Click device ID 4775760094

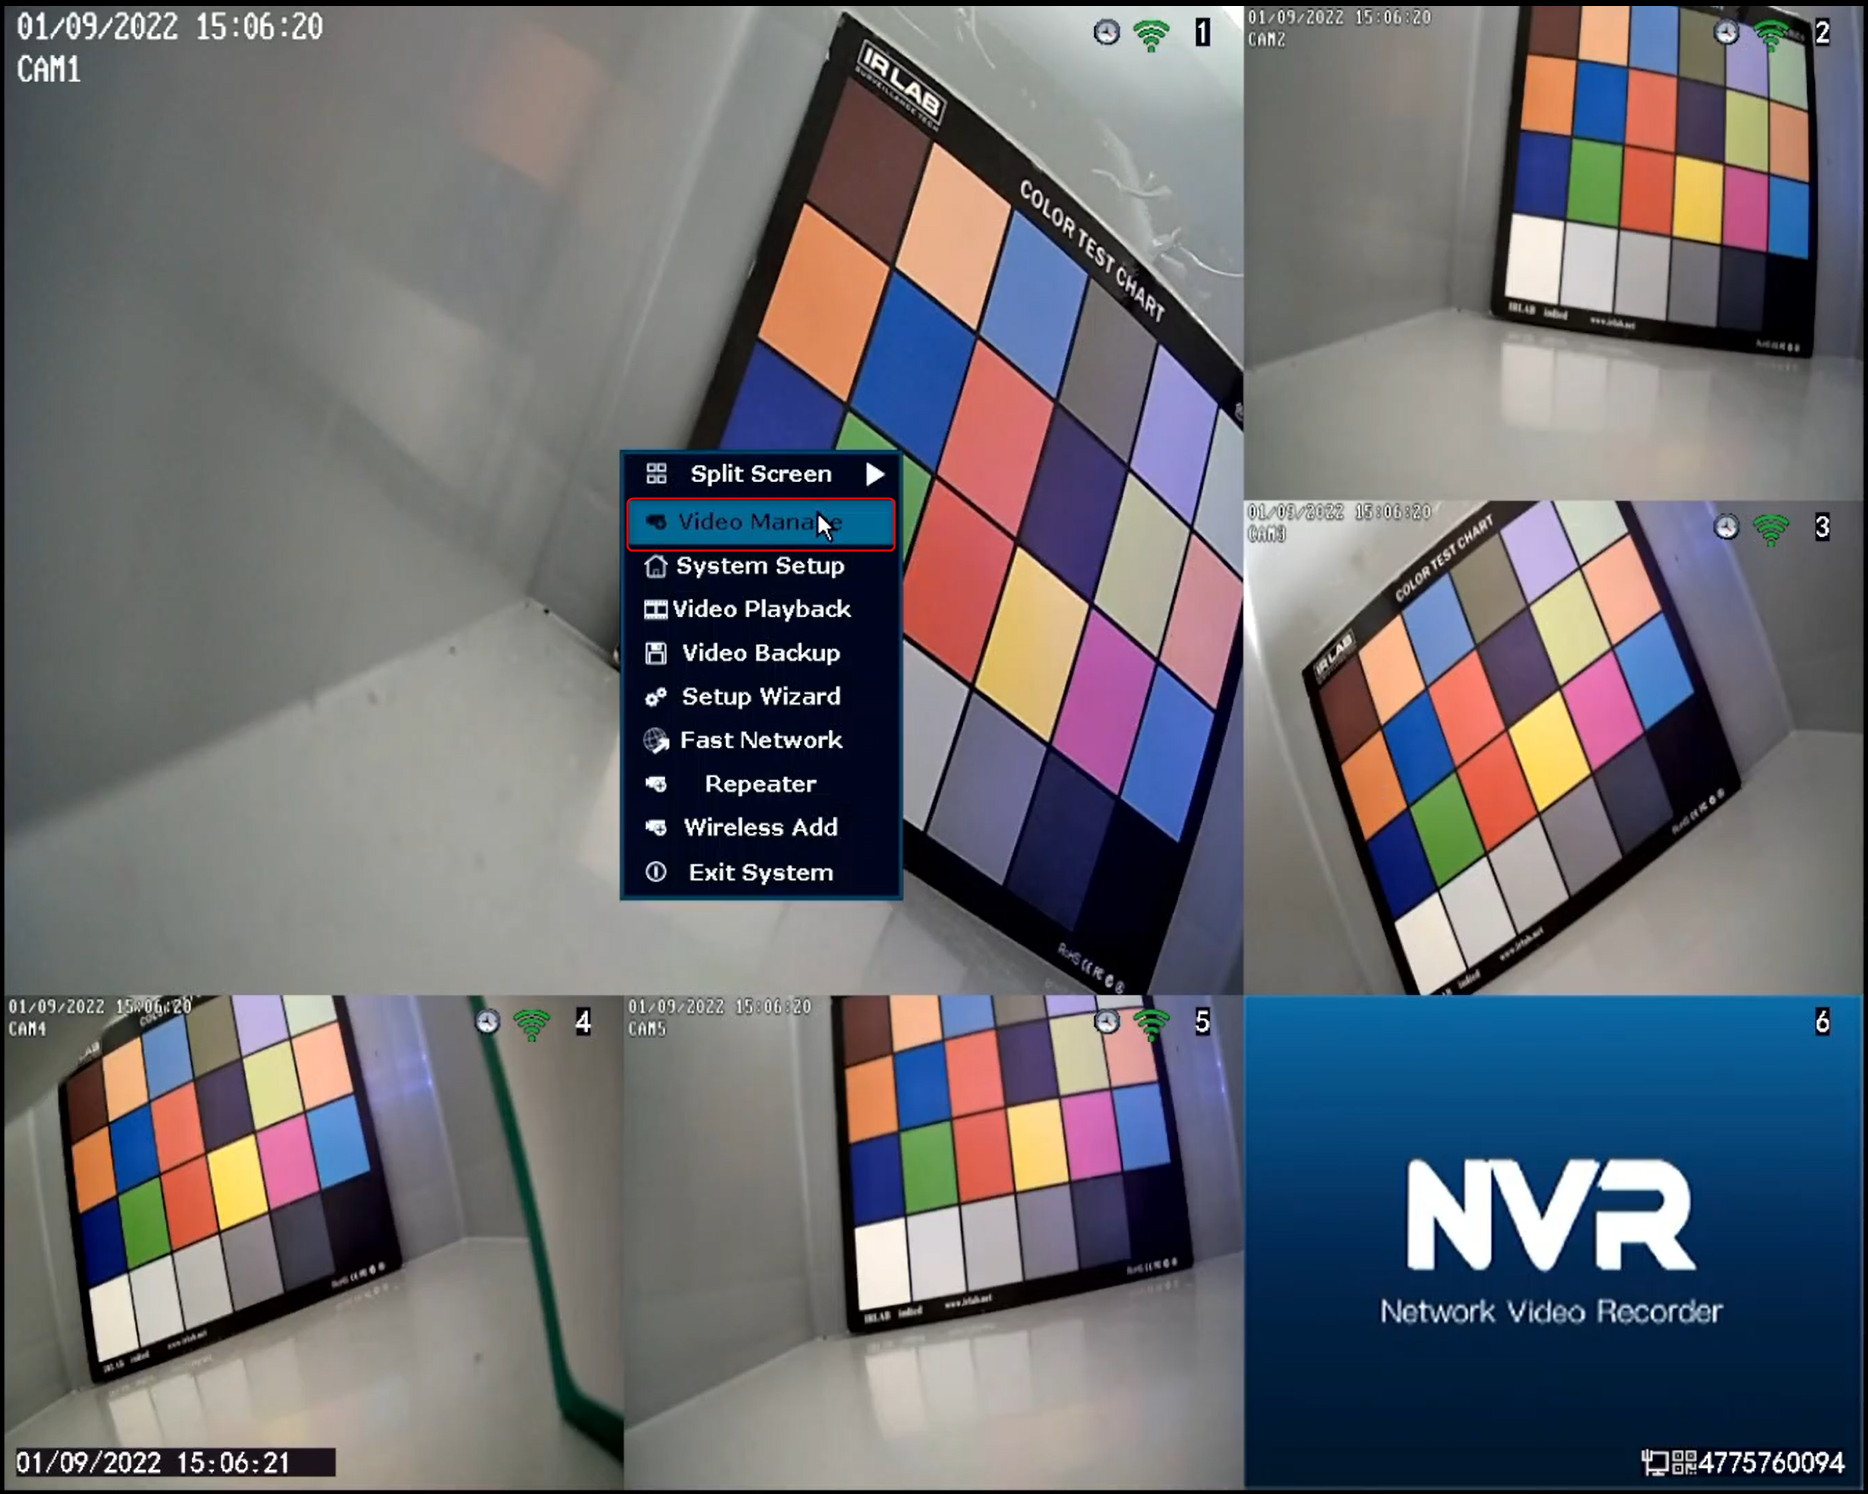(1771, 1463)
